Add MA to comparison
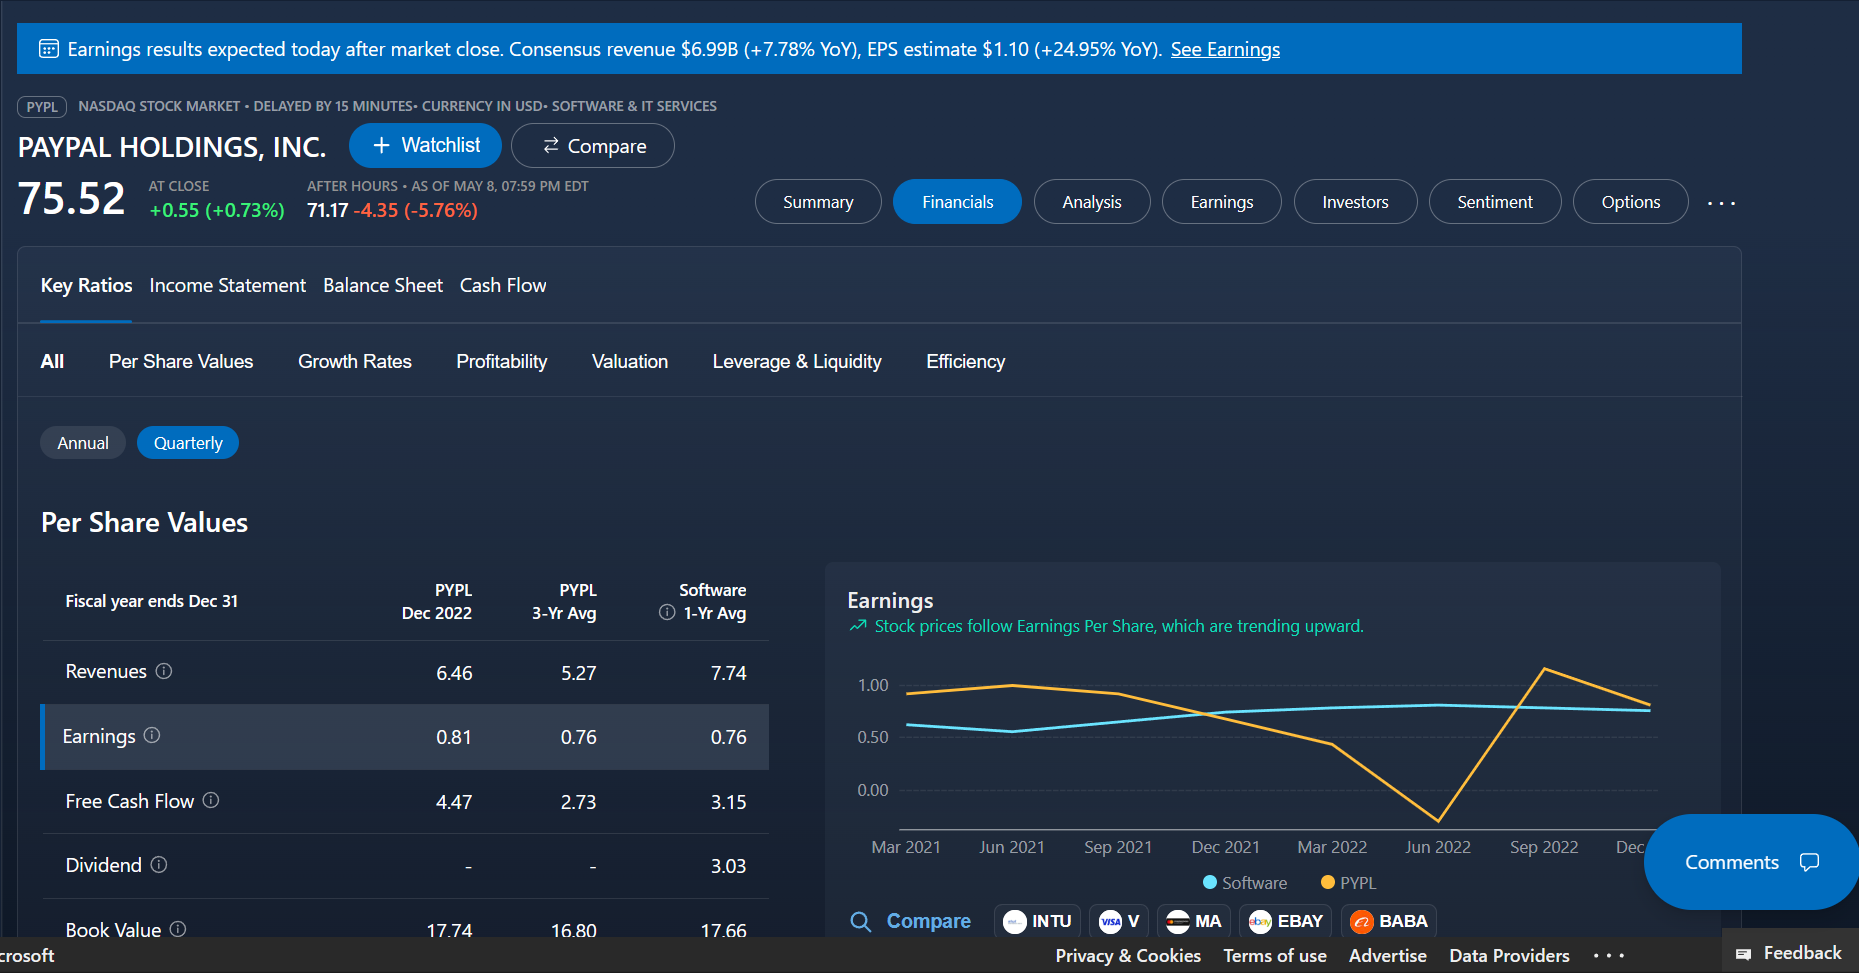Image resolution: width=1859 pixels, height=973 pixels. point(1194,921)
